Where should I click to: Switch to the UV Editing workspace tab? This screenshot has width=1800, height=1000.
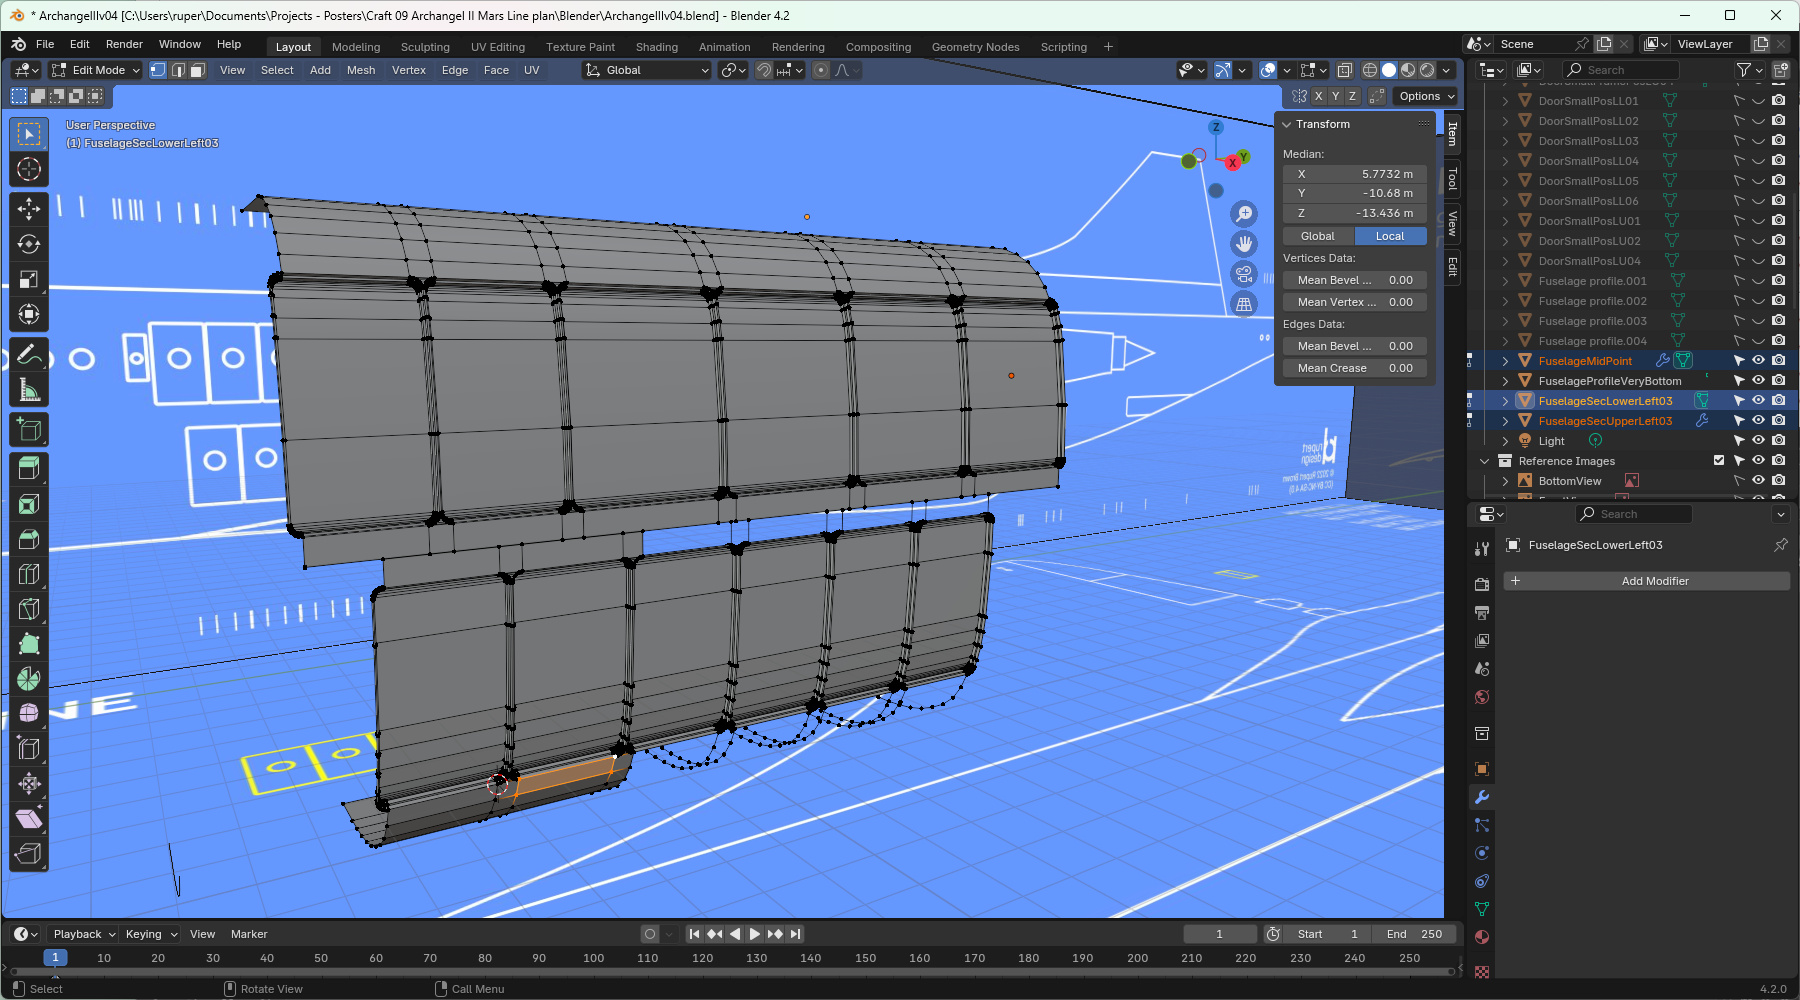[498, 47]
